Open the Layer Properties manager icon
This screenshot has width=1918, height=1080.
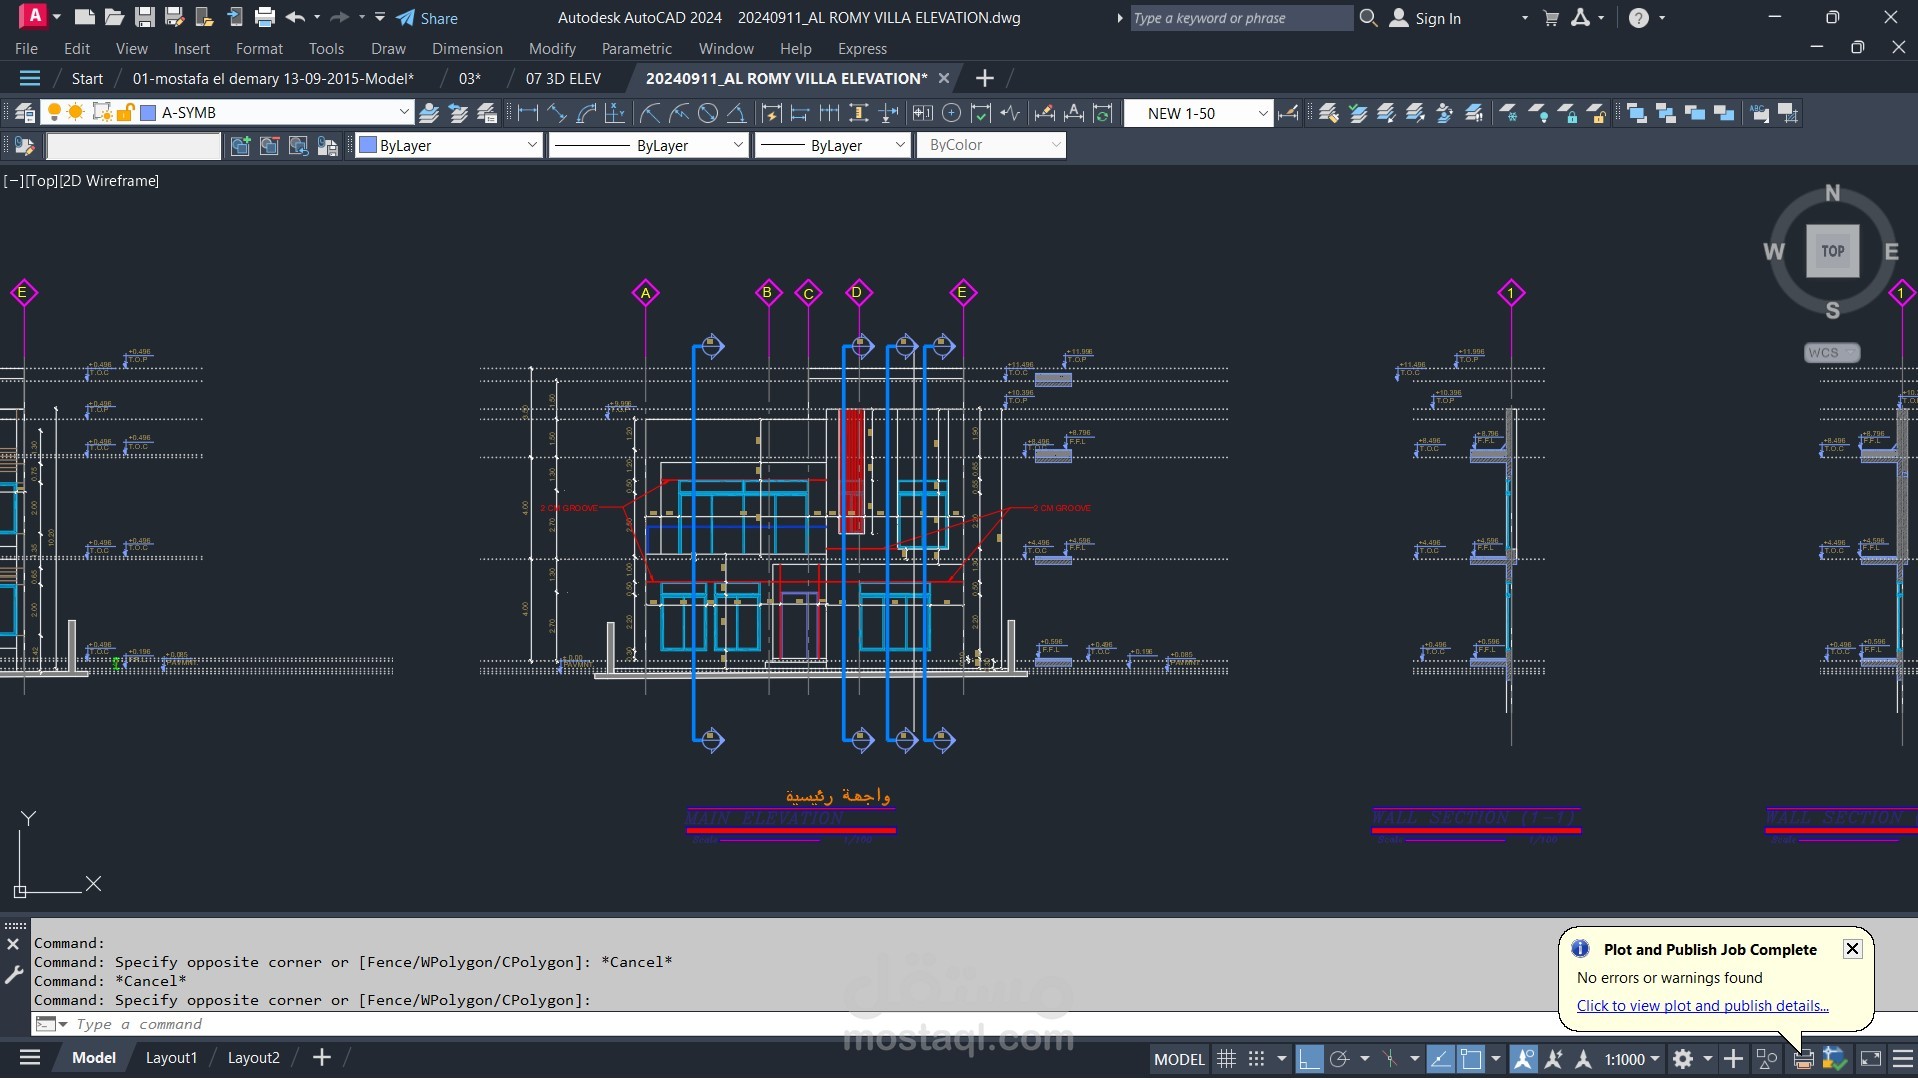[24, 113]
